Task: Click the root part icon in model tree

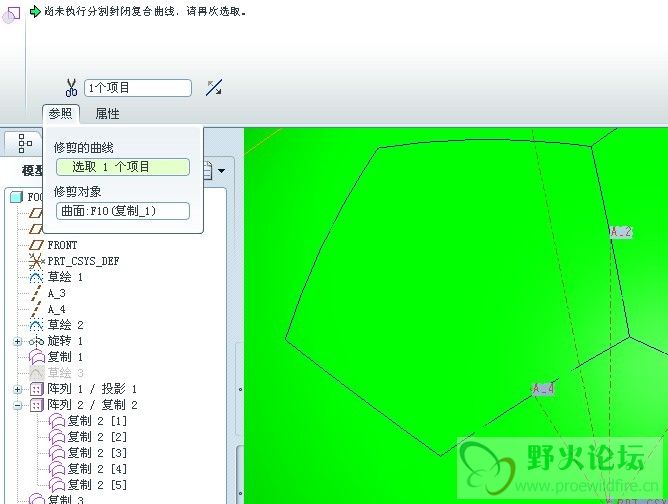Action: click(17, 197)
